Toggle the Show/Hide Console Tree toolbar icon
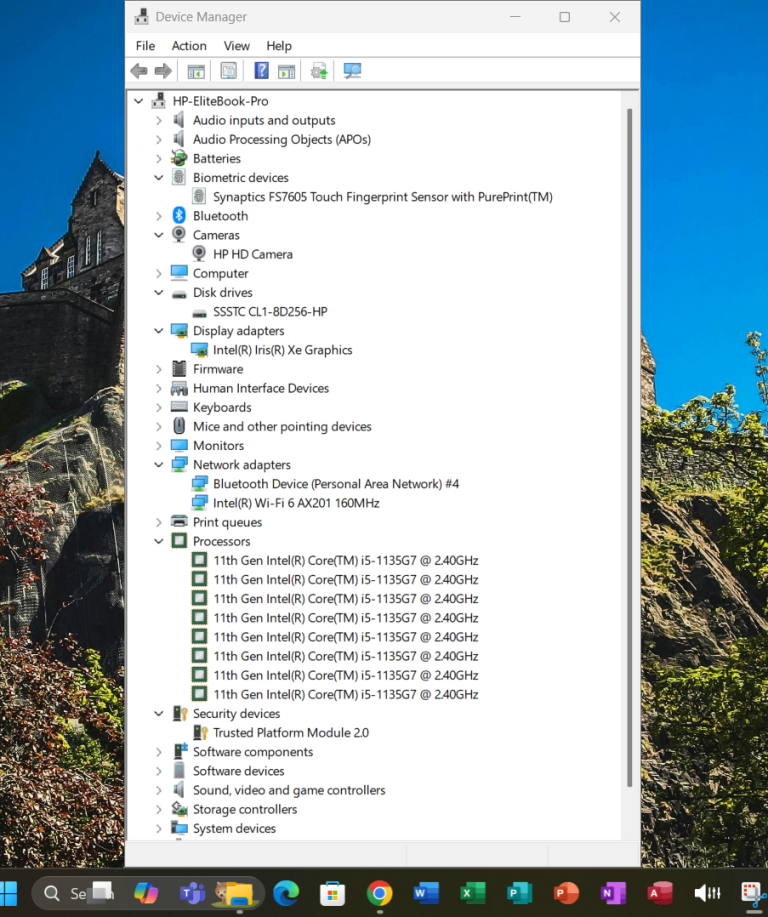 pyautogui.click(x=196, y=71)
